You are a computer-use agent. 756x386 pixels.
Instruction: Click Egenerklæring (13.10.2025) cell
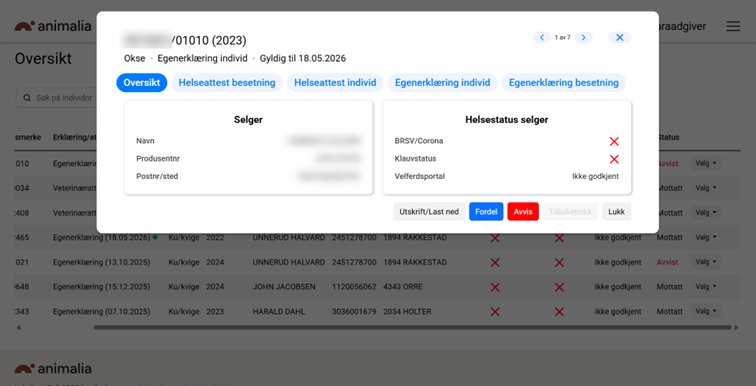[x=101, y=262]
